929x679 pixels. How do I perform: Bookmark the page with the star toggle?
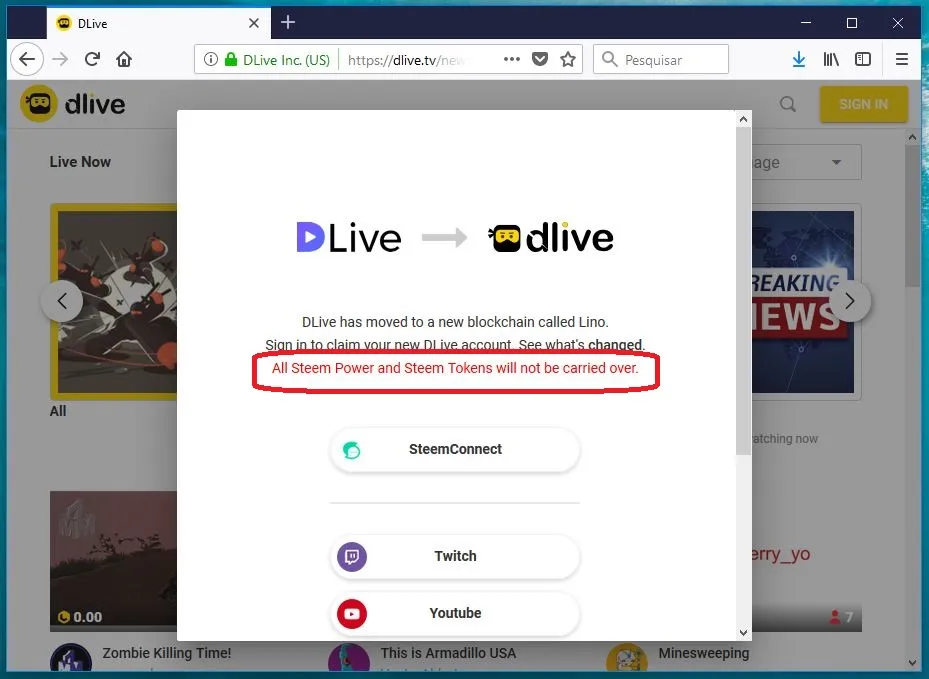pos(568,59)
